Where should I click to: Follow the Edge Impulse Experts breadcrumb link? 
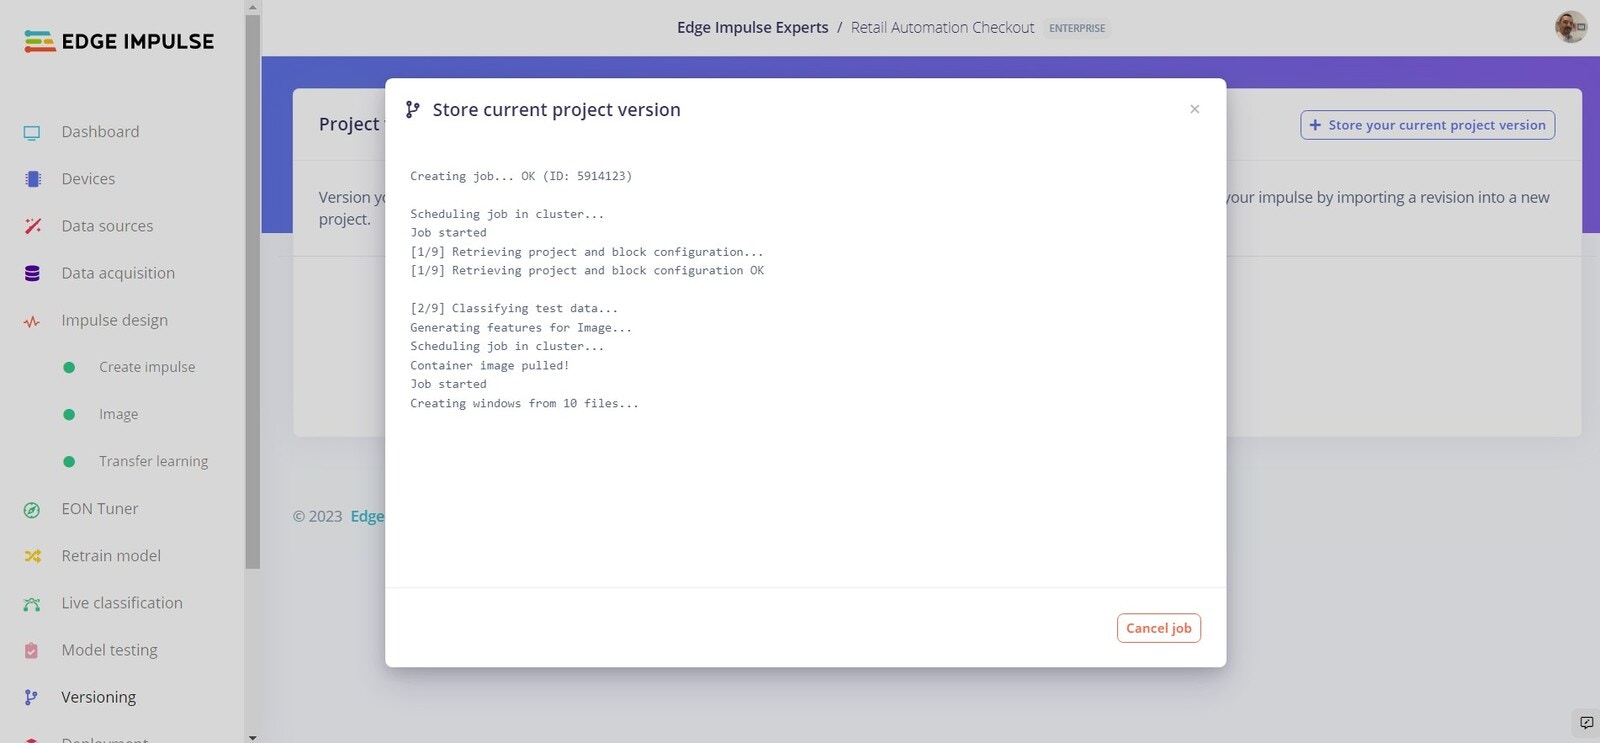coord(752,28)
